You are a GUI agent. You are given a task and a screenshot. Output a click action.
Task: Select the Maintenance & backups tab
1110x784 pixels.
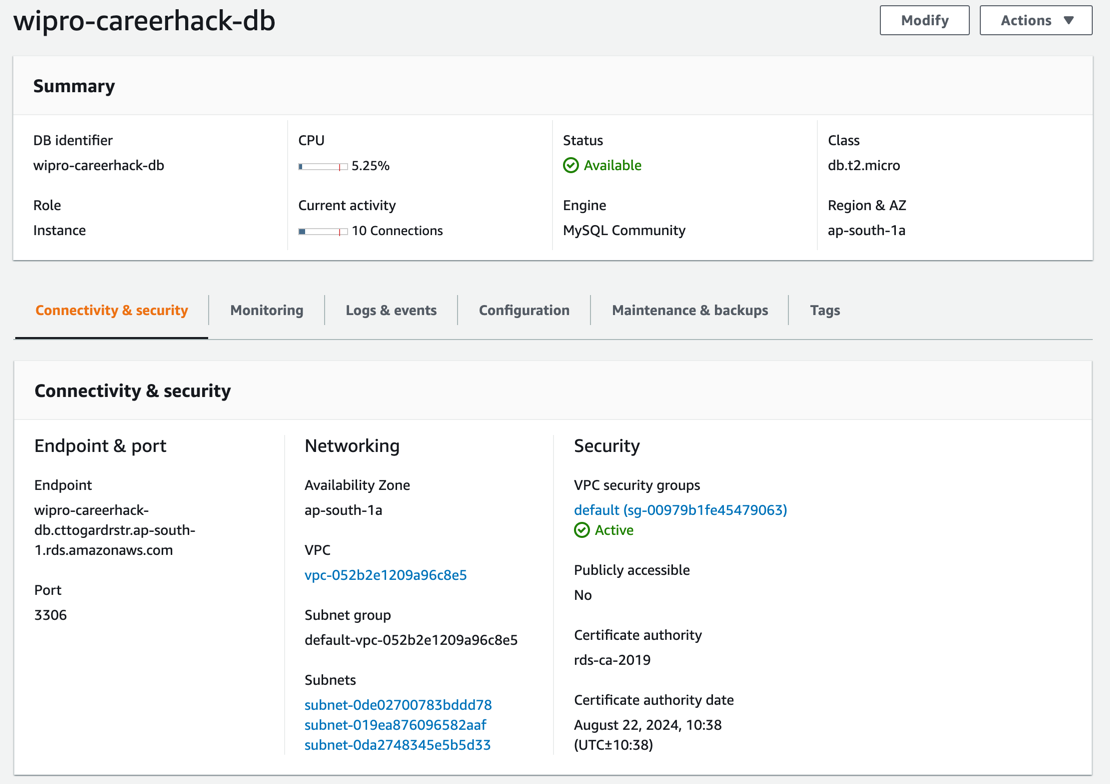click(690, 310)
